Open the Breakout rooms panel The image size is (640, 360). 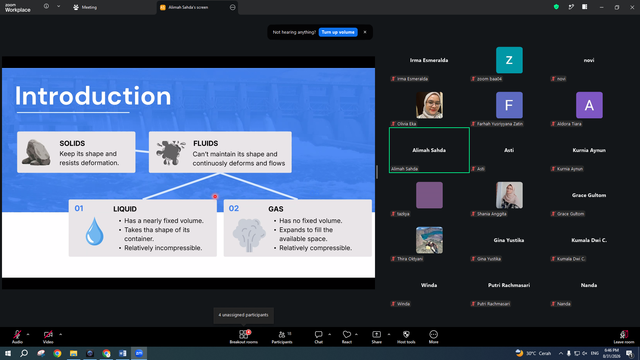pos(244,337)
